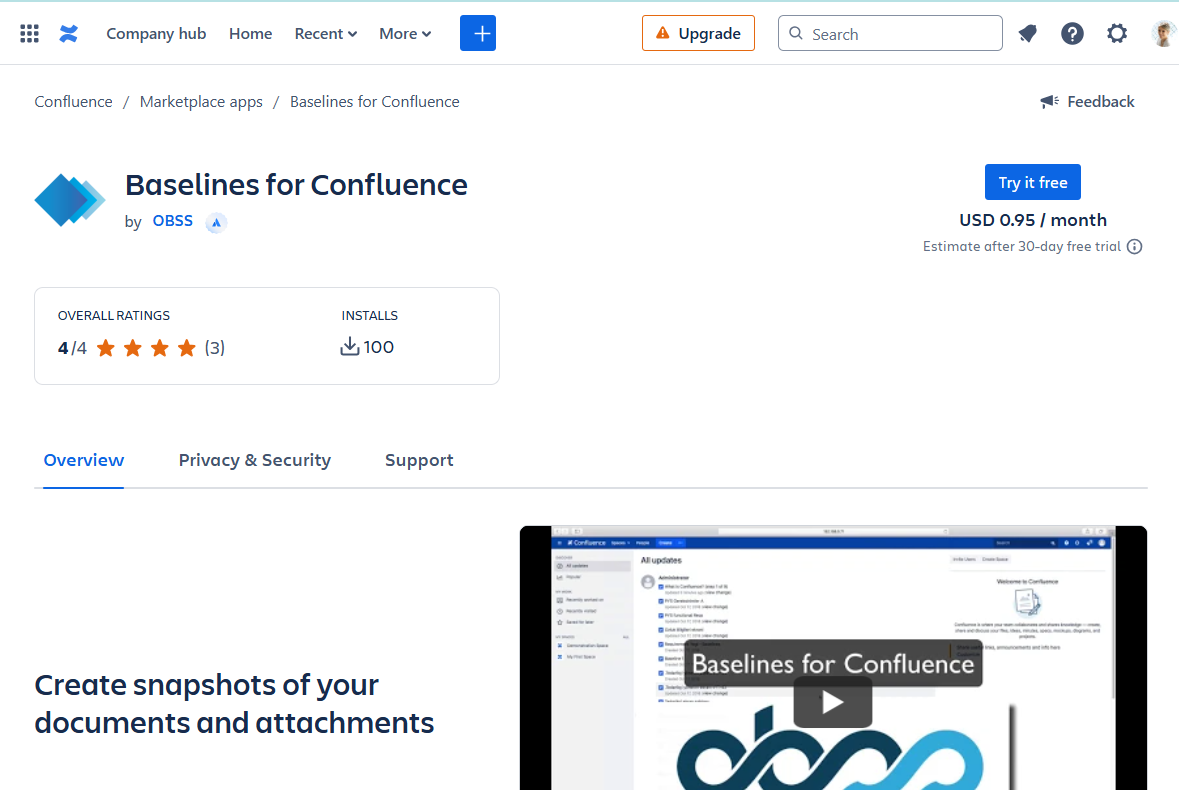Click the Atlassian partner badge next to OBSS
Image resolution: width=1179 pixels, height=790 pixels.
[216, 223]
